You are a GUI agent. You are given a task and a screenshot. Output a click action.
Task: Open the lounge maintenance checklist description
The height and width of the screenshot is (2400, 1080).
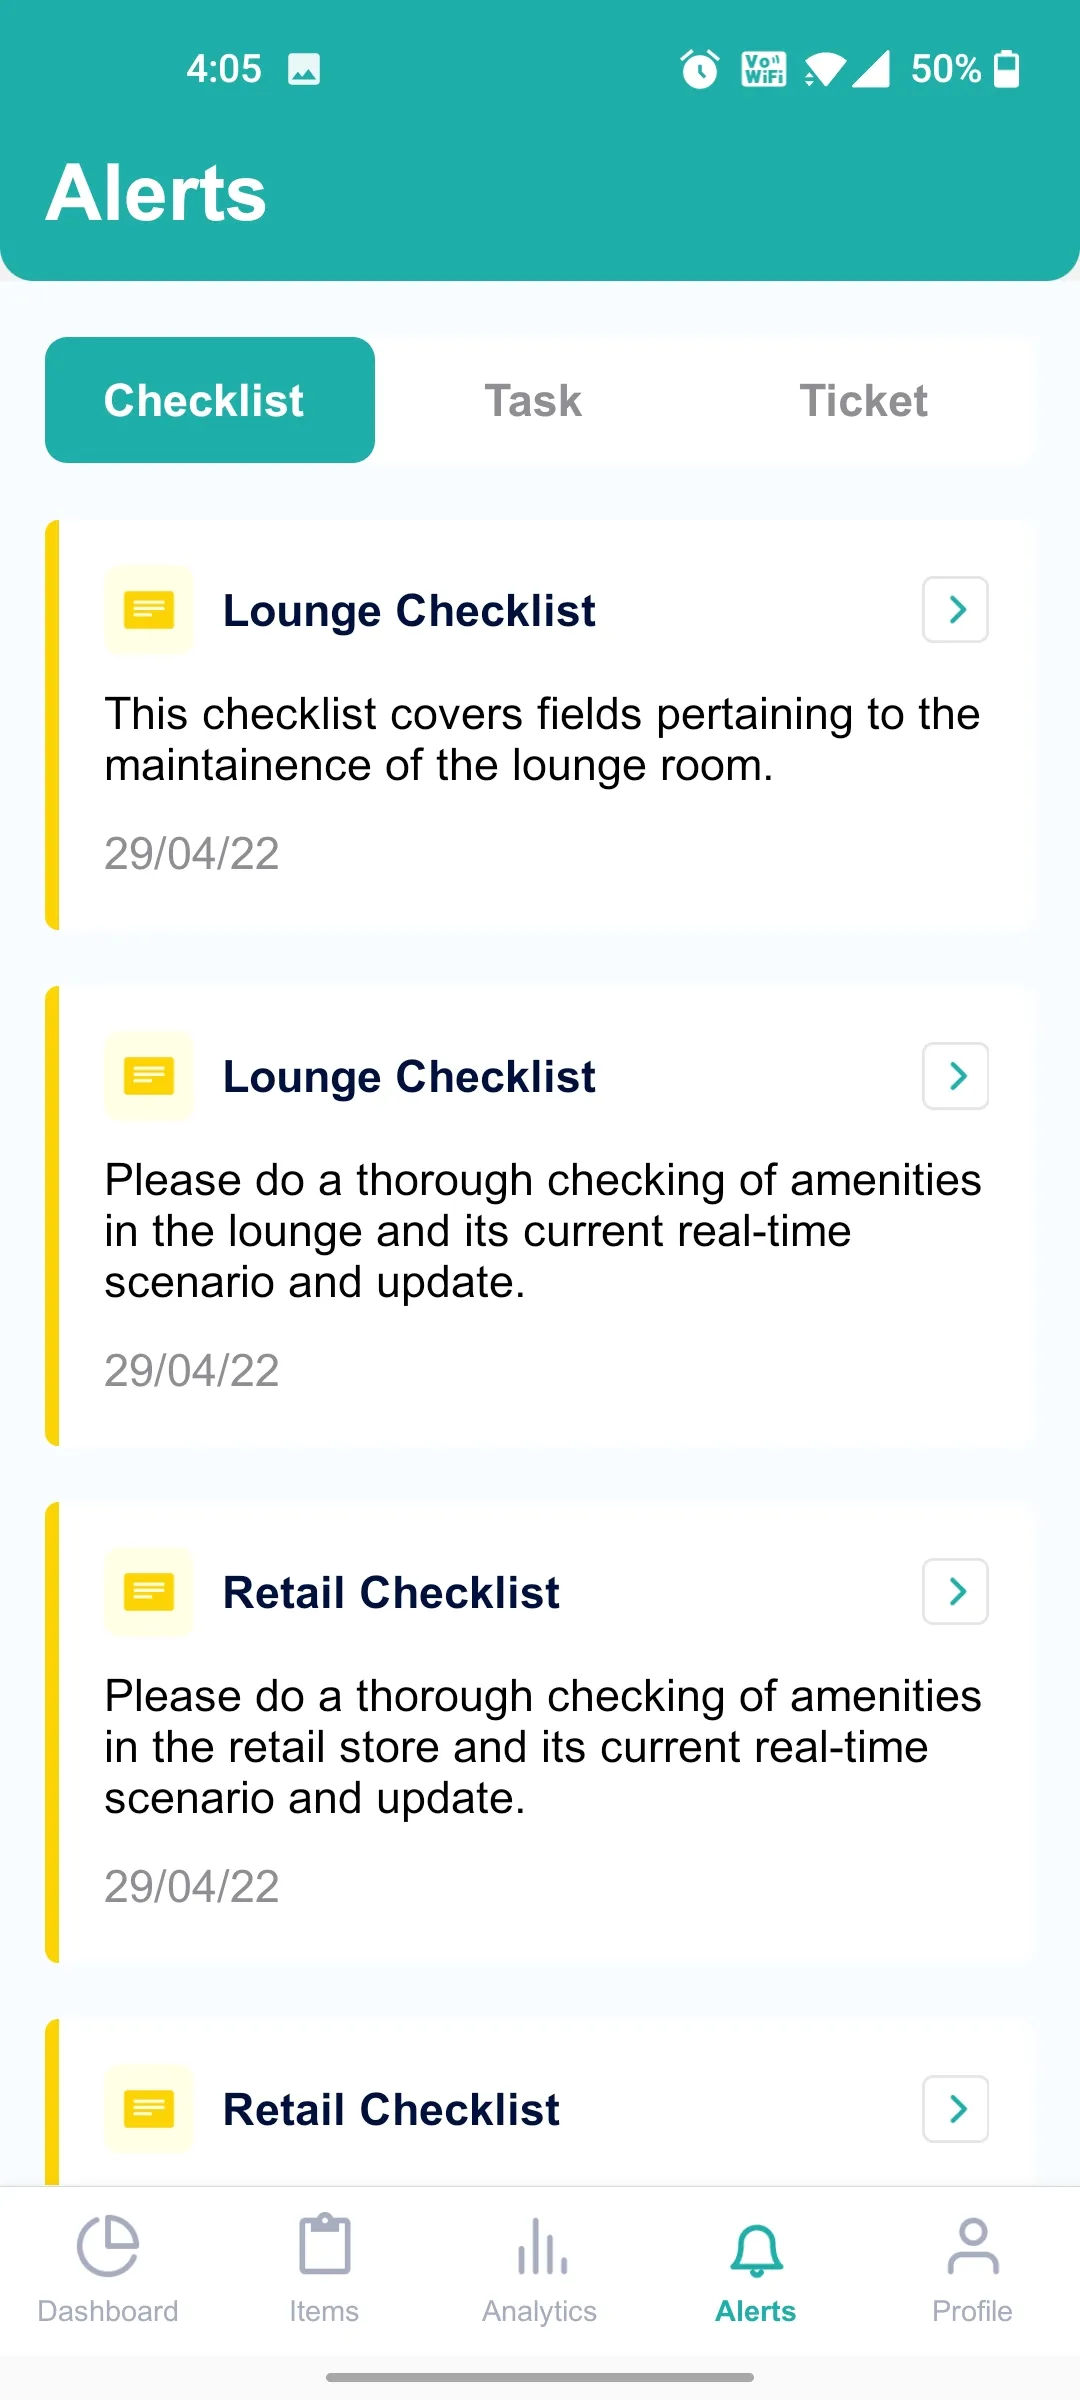542,740
